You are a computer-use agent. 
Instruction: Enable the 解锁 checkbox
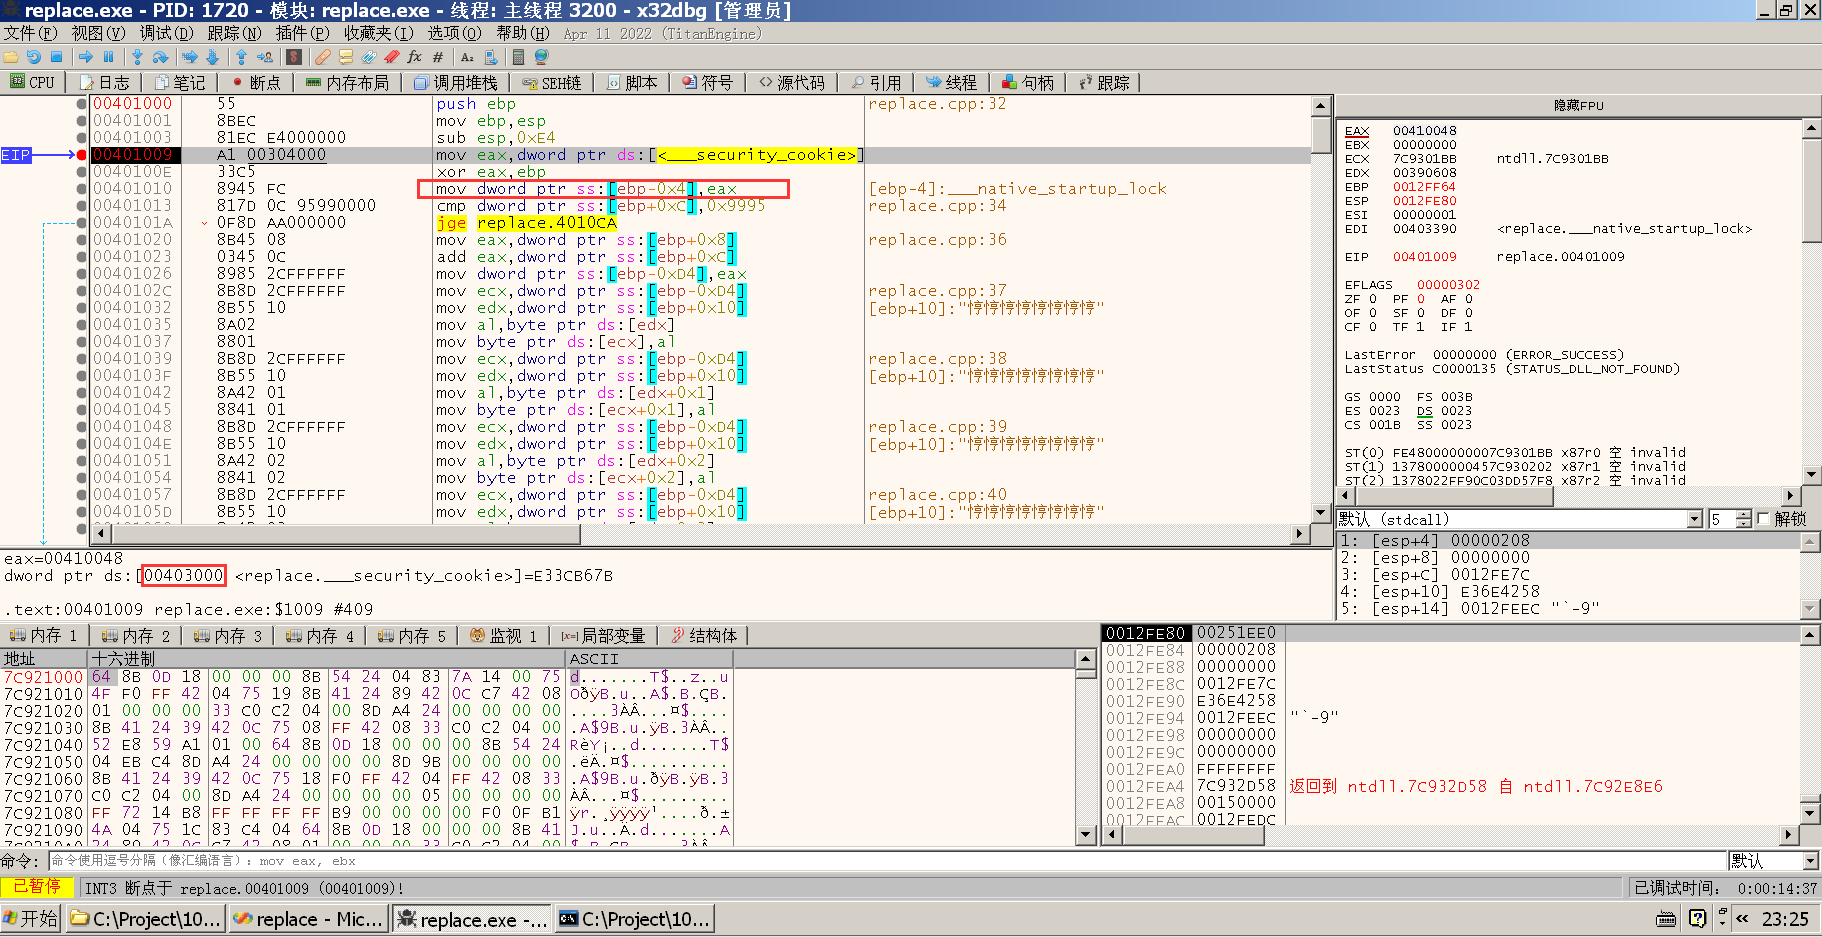1763,519
